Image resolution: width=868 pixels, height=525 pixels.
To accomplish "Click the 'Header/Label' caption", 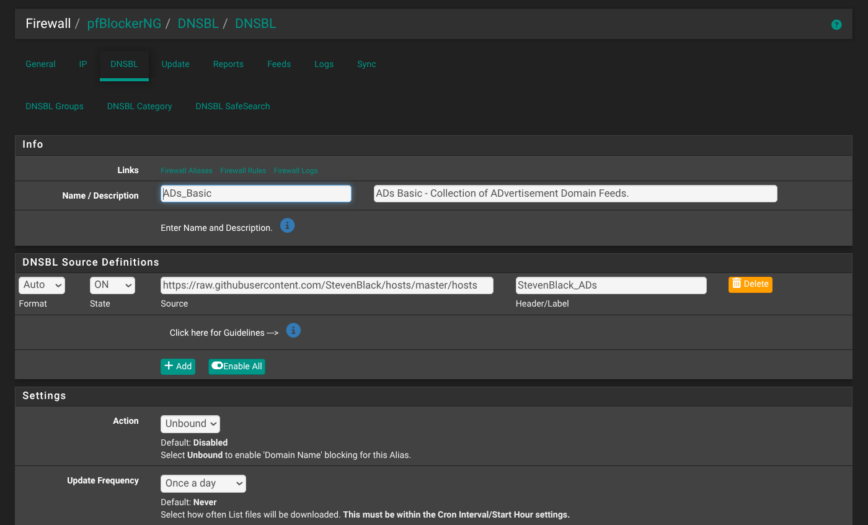I will (542, 303).
